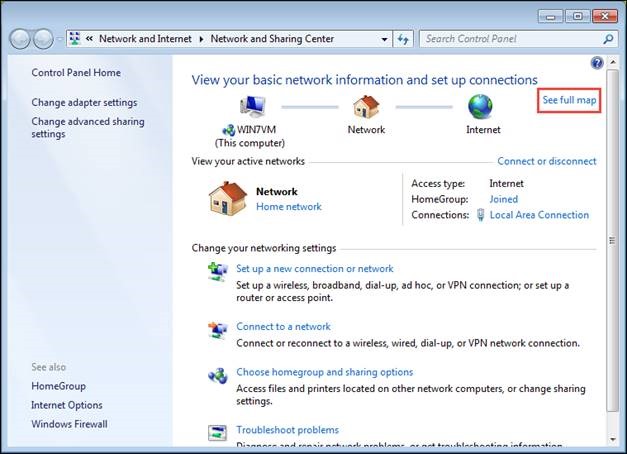Image resolution: width=627 pixels, height=454 pixels.
Task: Click Network and Internet breadcrumb
Action: (x=145, y=39)
